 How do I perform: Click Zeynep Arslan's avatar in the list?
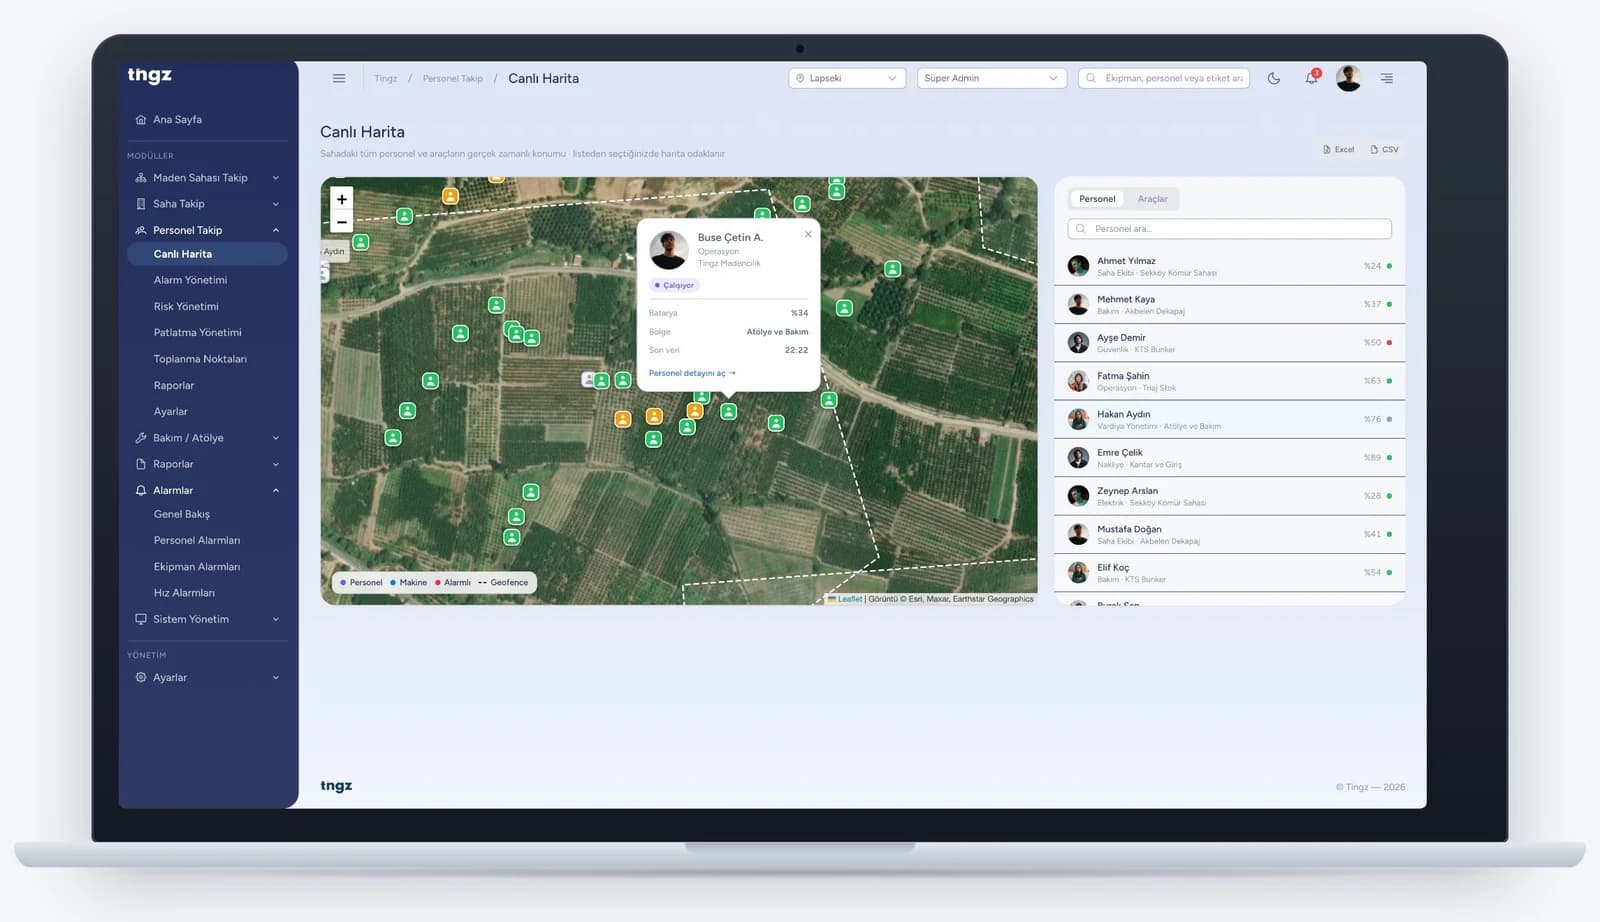pos(1078,496)
